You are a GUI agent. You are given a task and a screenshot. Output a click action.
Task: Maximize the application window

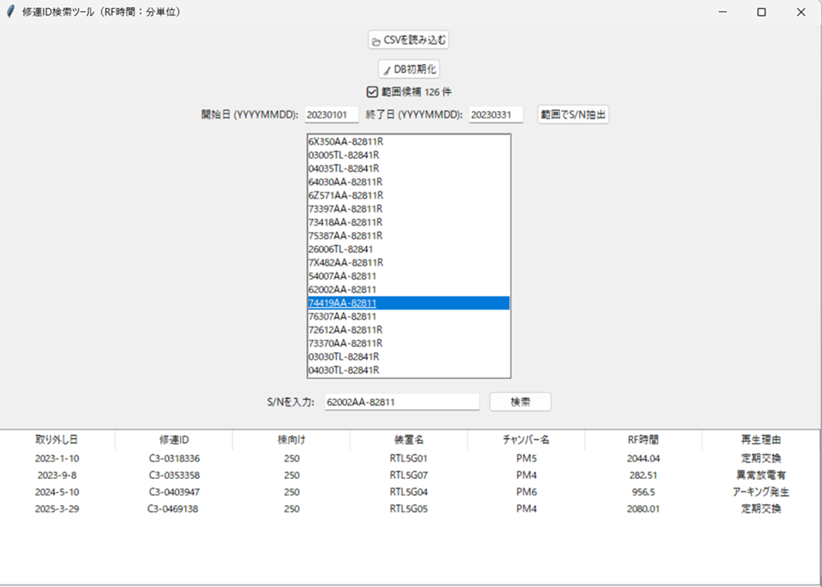coord(761,12)
